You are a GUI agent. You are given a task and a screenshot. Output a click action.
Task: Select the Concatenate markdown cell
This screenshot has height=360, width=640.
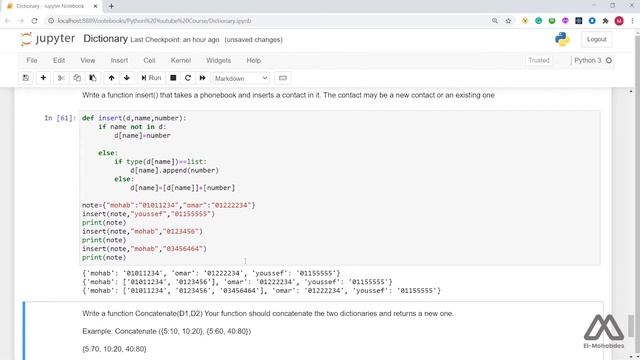tap(313, 331)
